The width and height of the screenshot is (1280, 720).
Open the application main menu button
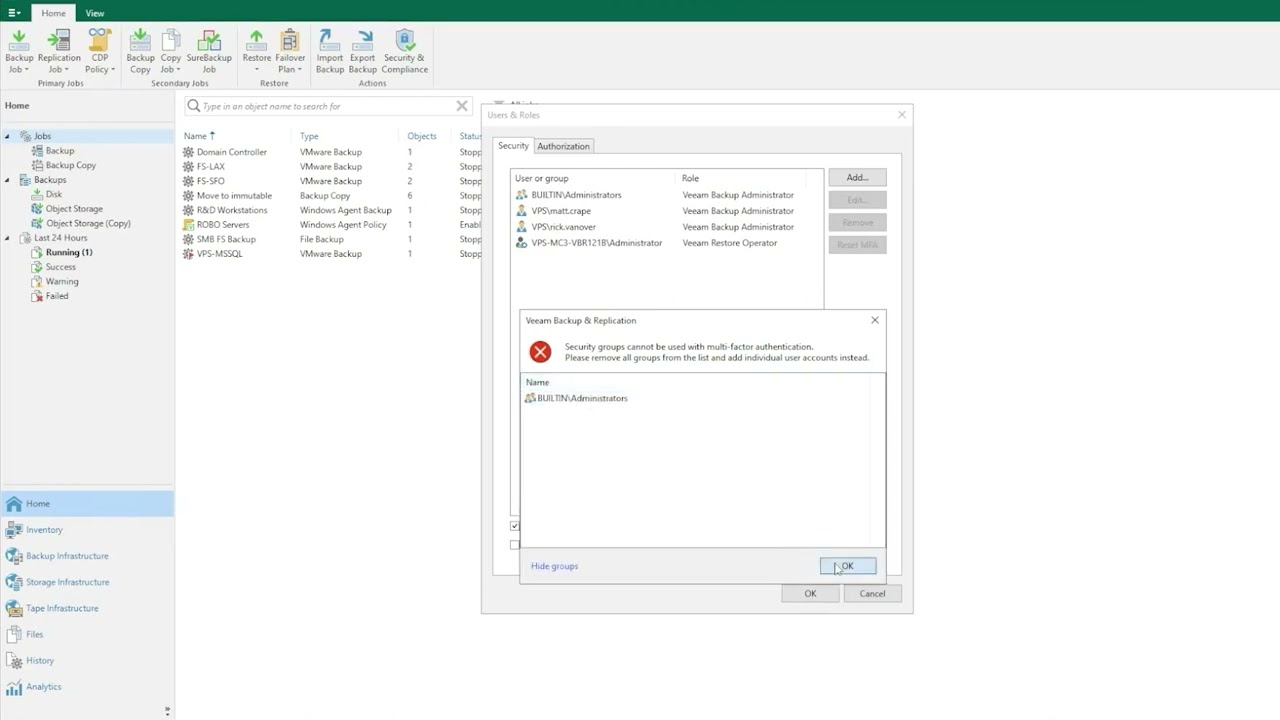[14, 13]
